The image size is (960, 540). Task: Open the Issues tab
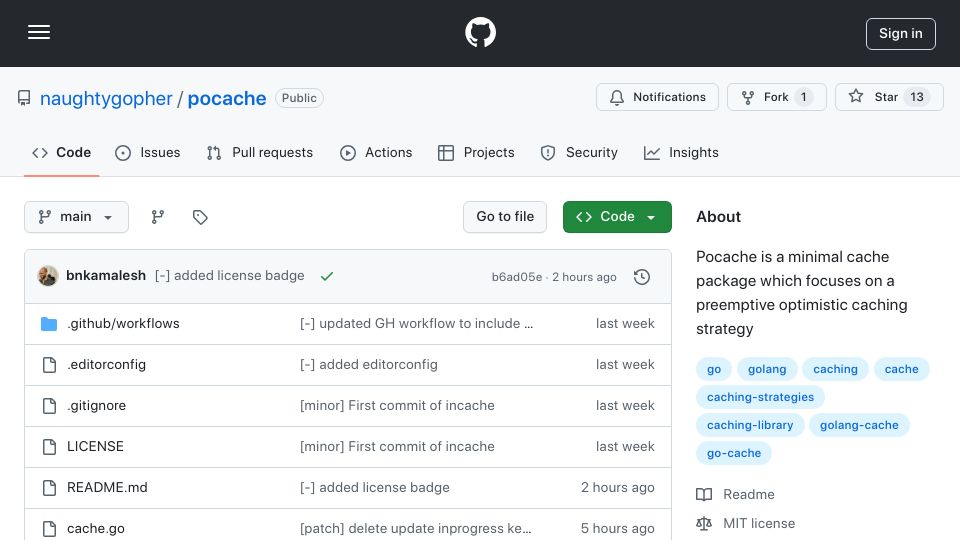point(148,152)
